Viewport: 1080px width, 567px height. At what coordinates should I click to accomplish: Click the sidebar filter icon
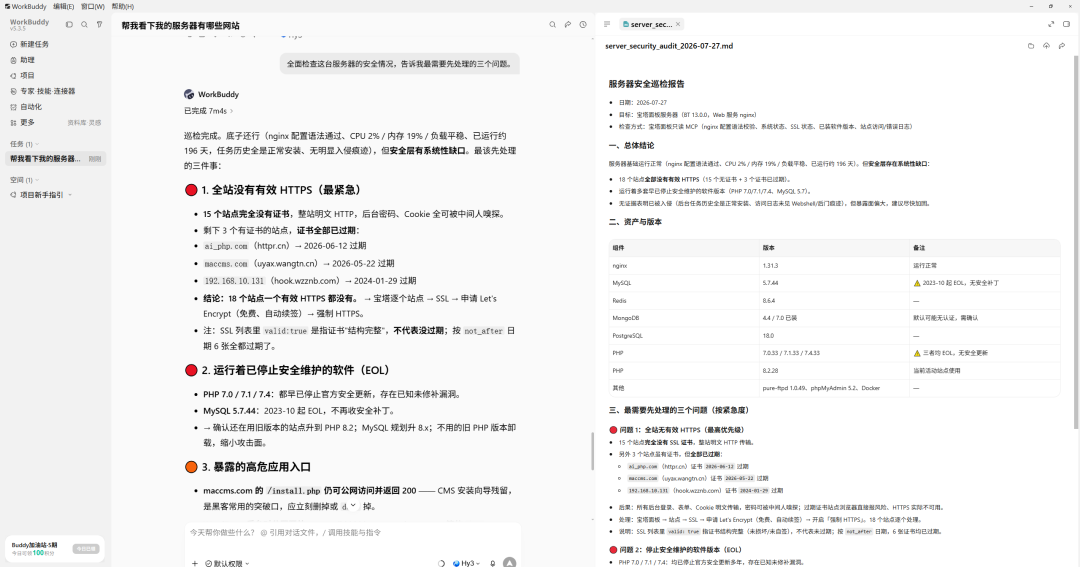click(99, 24)
